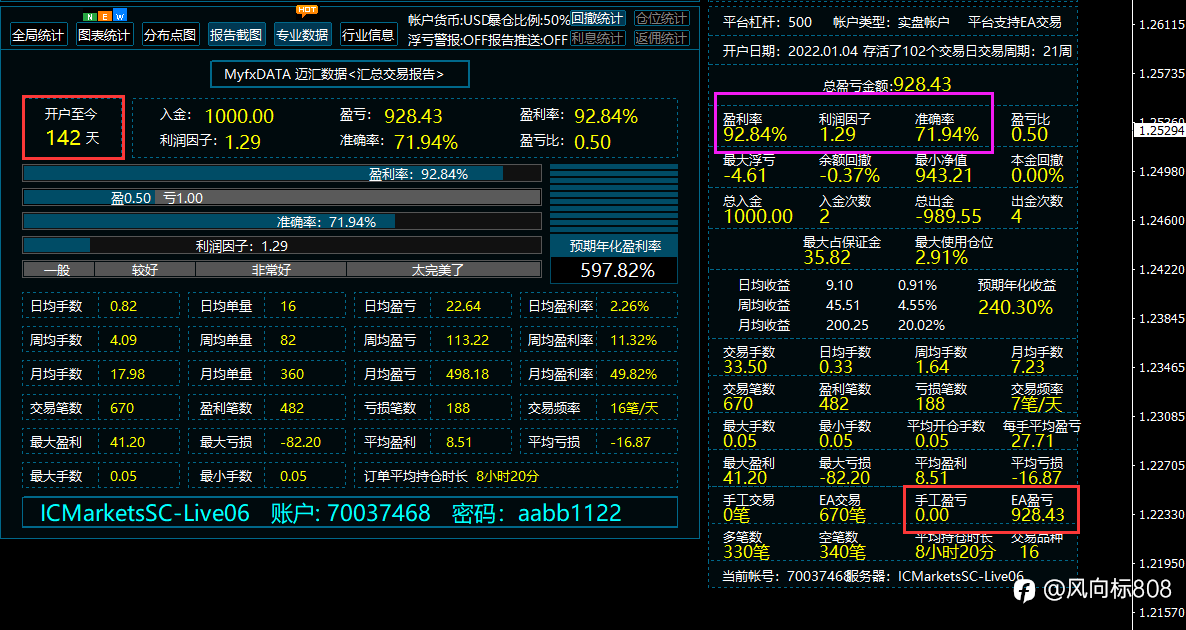Click the 密码: aabb1122 text
This screenshot has width=1186, height=630.
coord(536,514)
